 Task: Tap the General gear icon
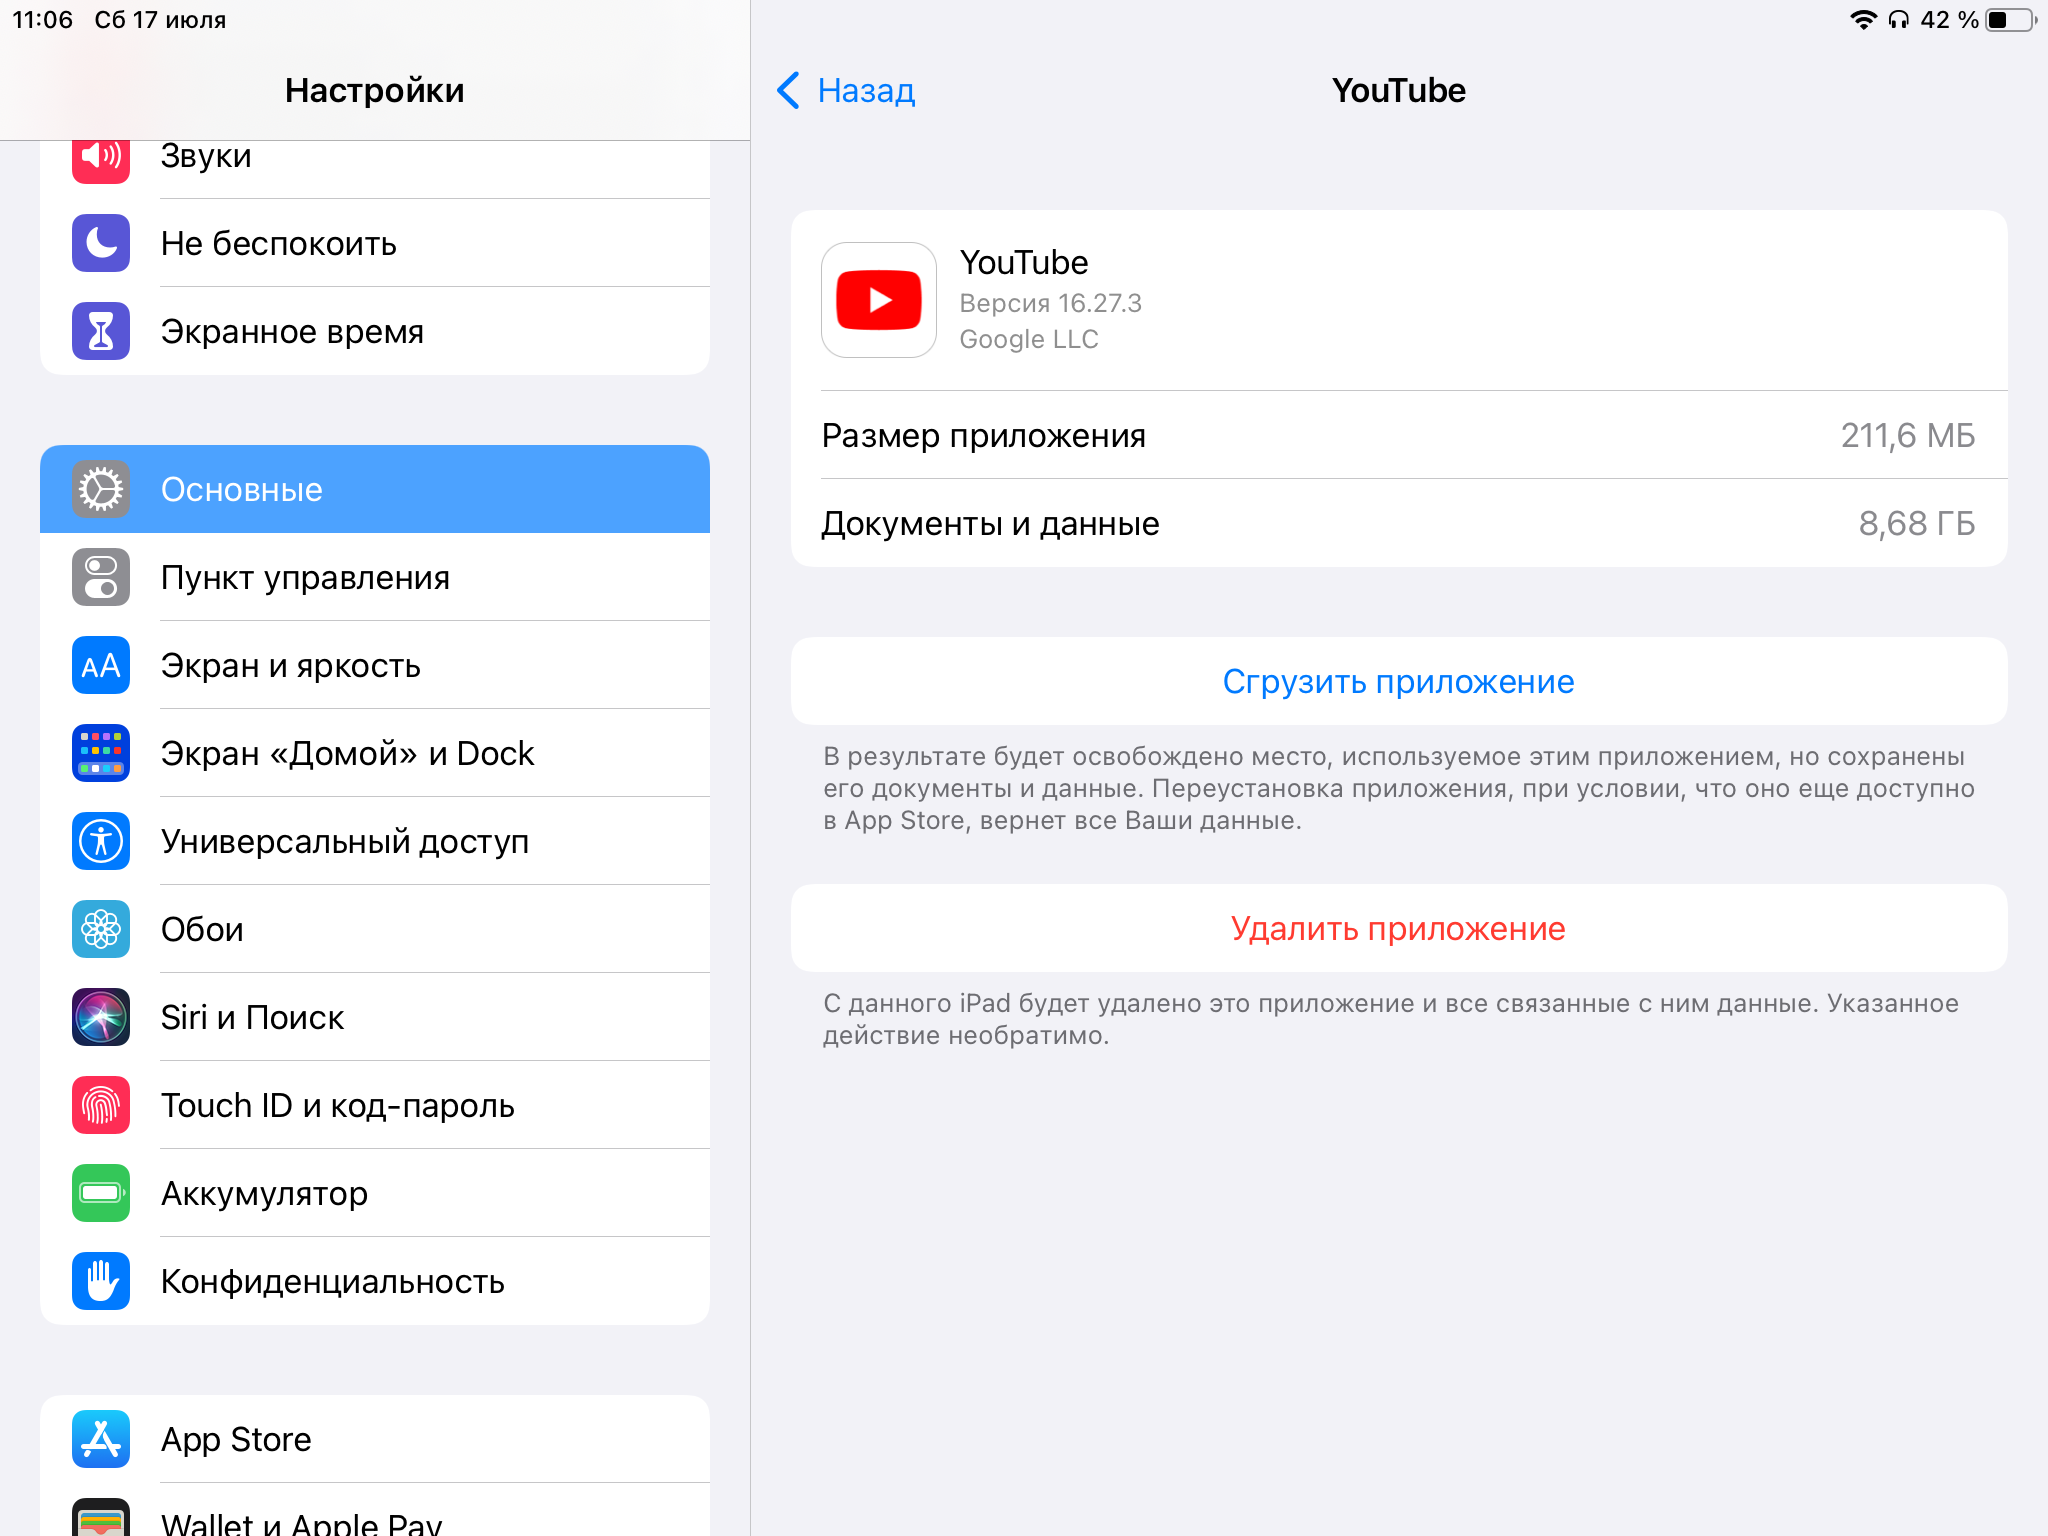(101, 489)
